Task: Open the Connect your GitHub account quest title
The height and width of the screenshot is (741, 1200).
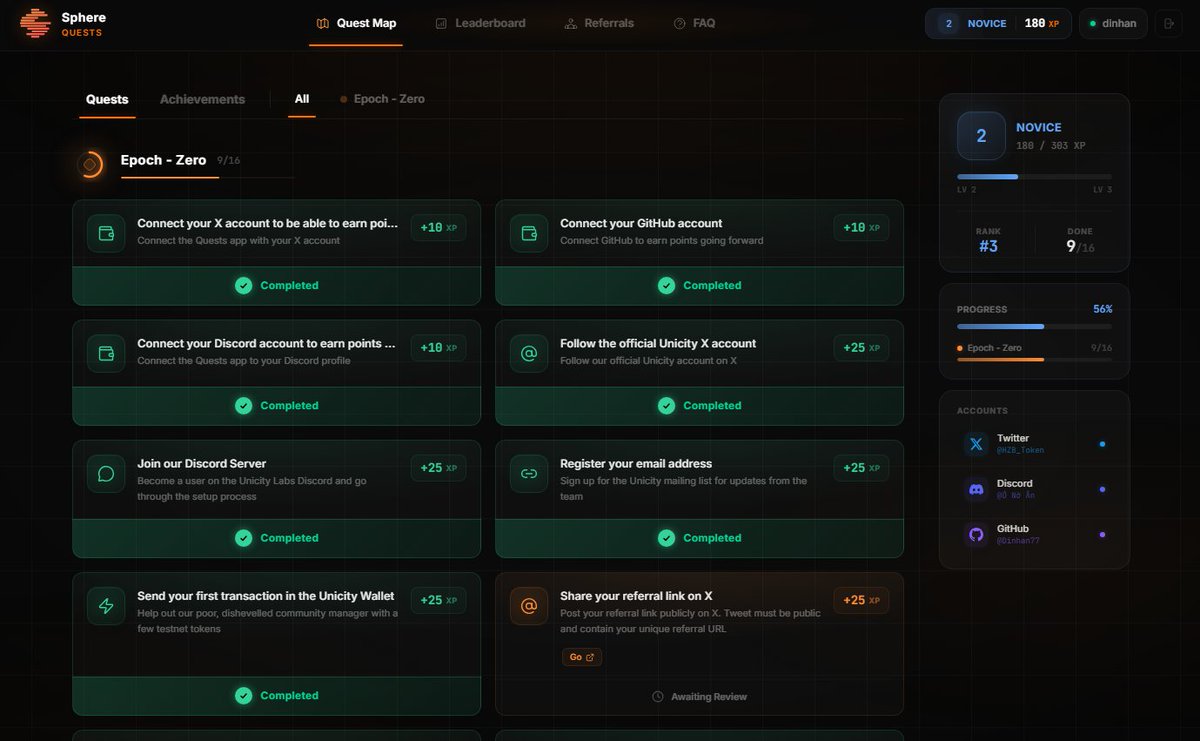Action: [641, 223]
